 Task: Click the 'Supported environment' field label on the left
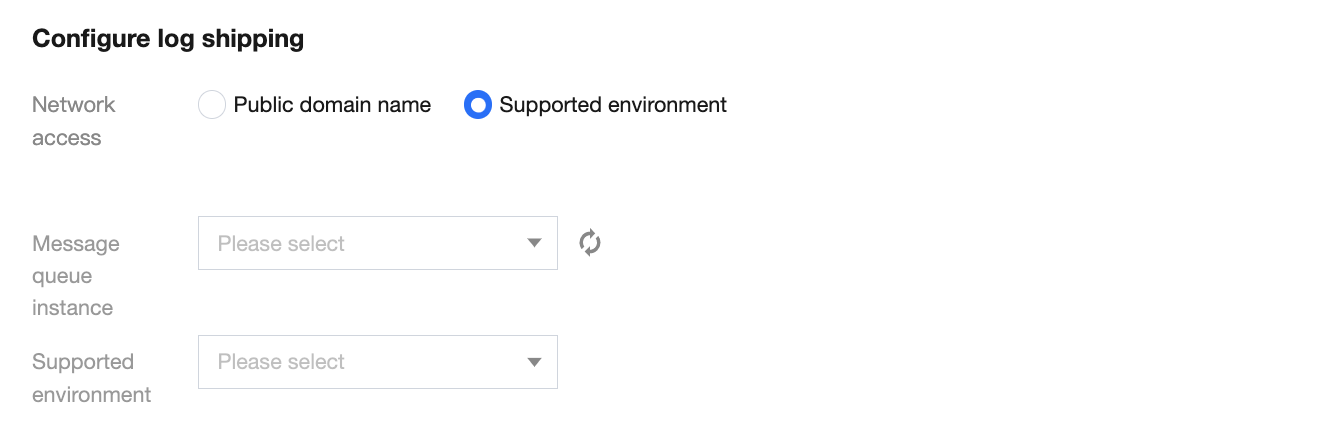click(91, 378)
